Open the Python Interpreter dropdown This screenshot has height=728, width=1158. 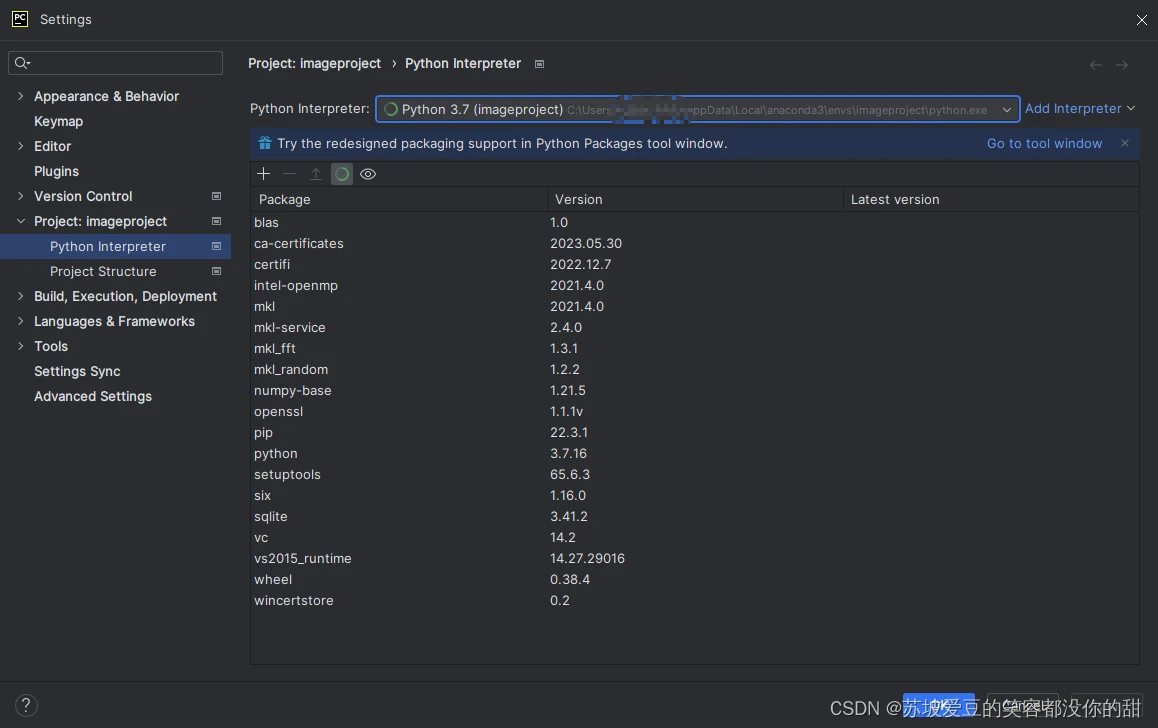(x=1007, y=109)
